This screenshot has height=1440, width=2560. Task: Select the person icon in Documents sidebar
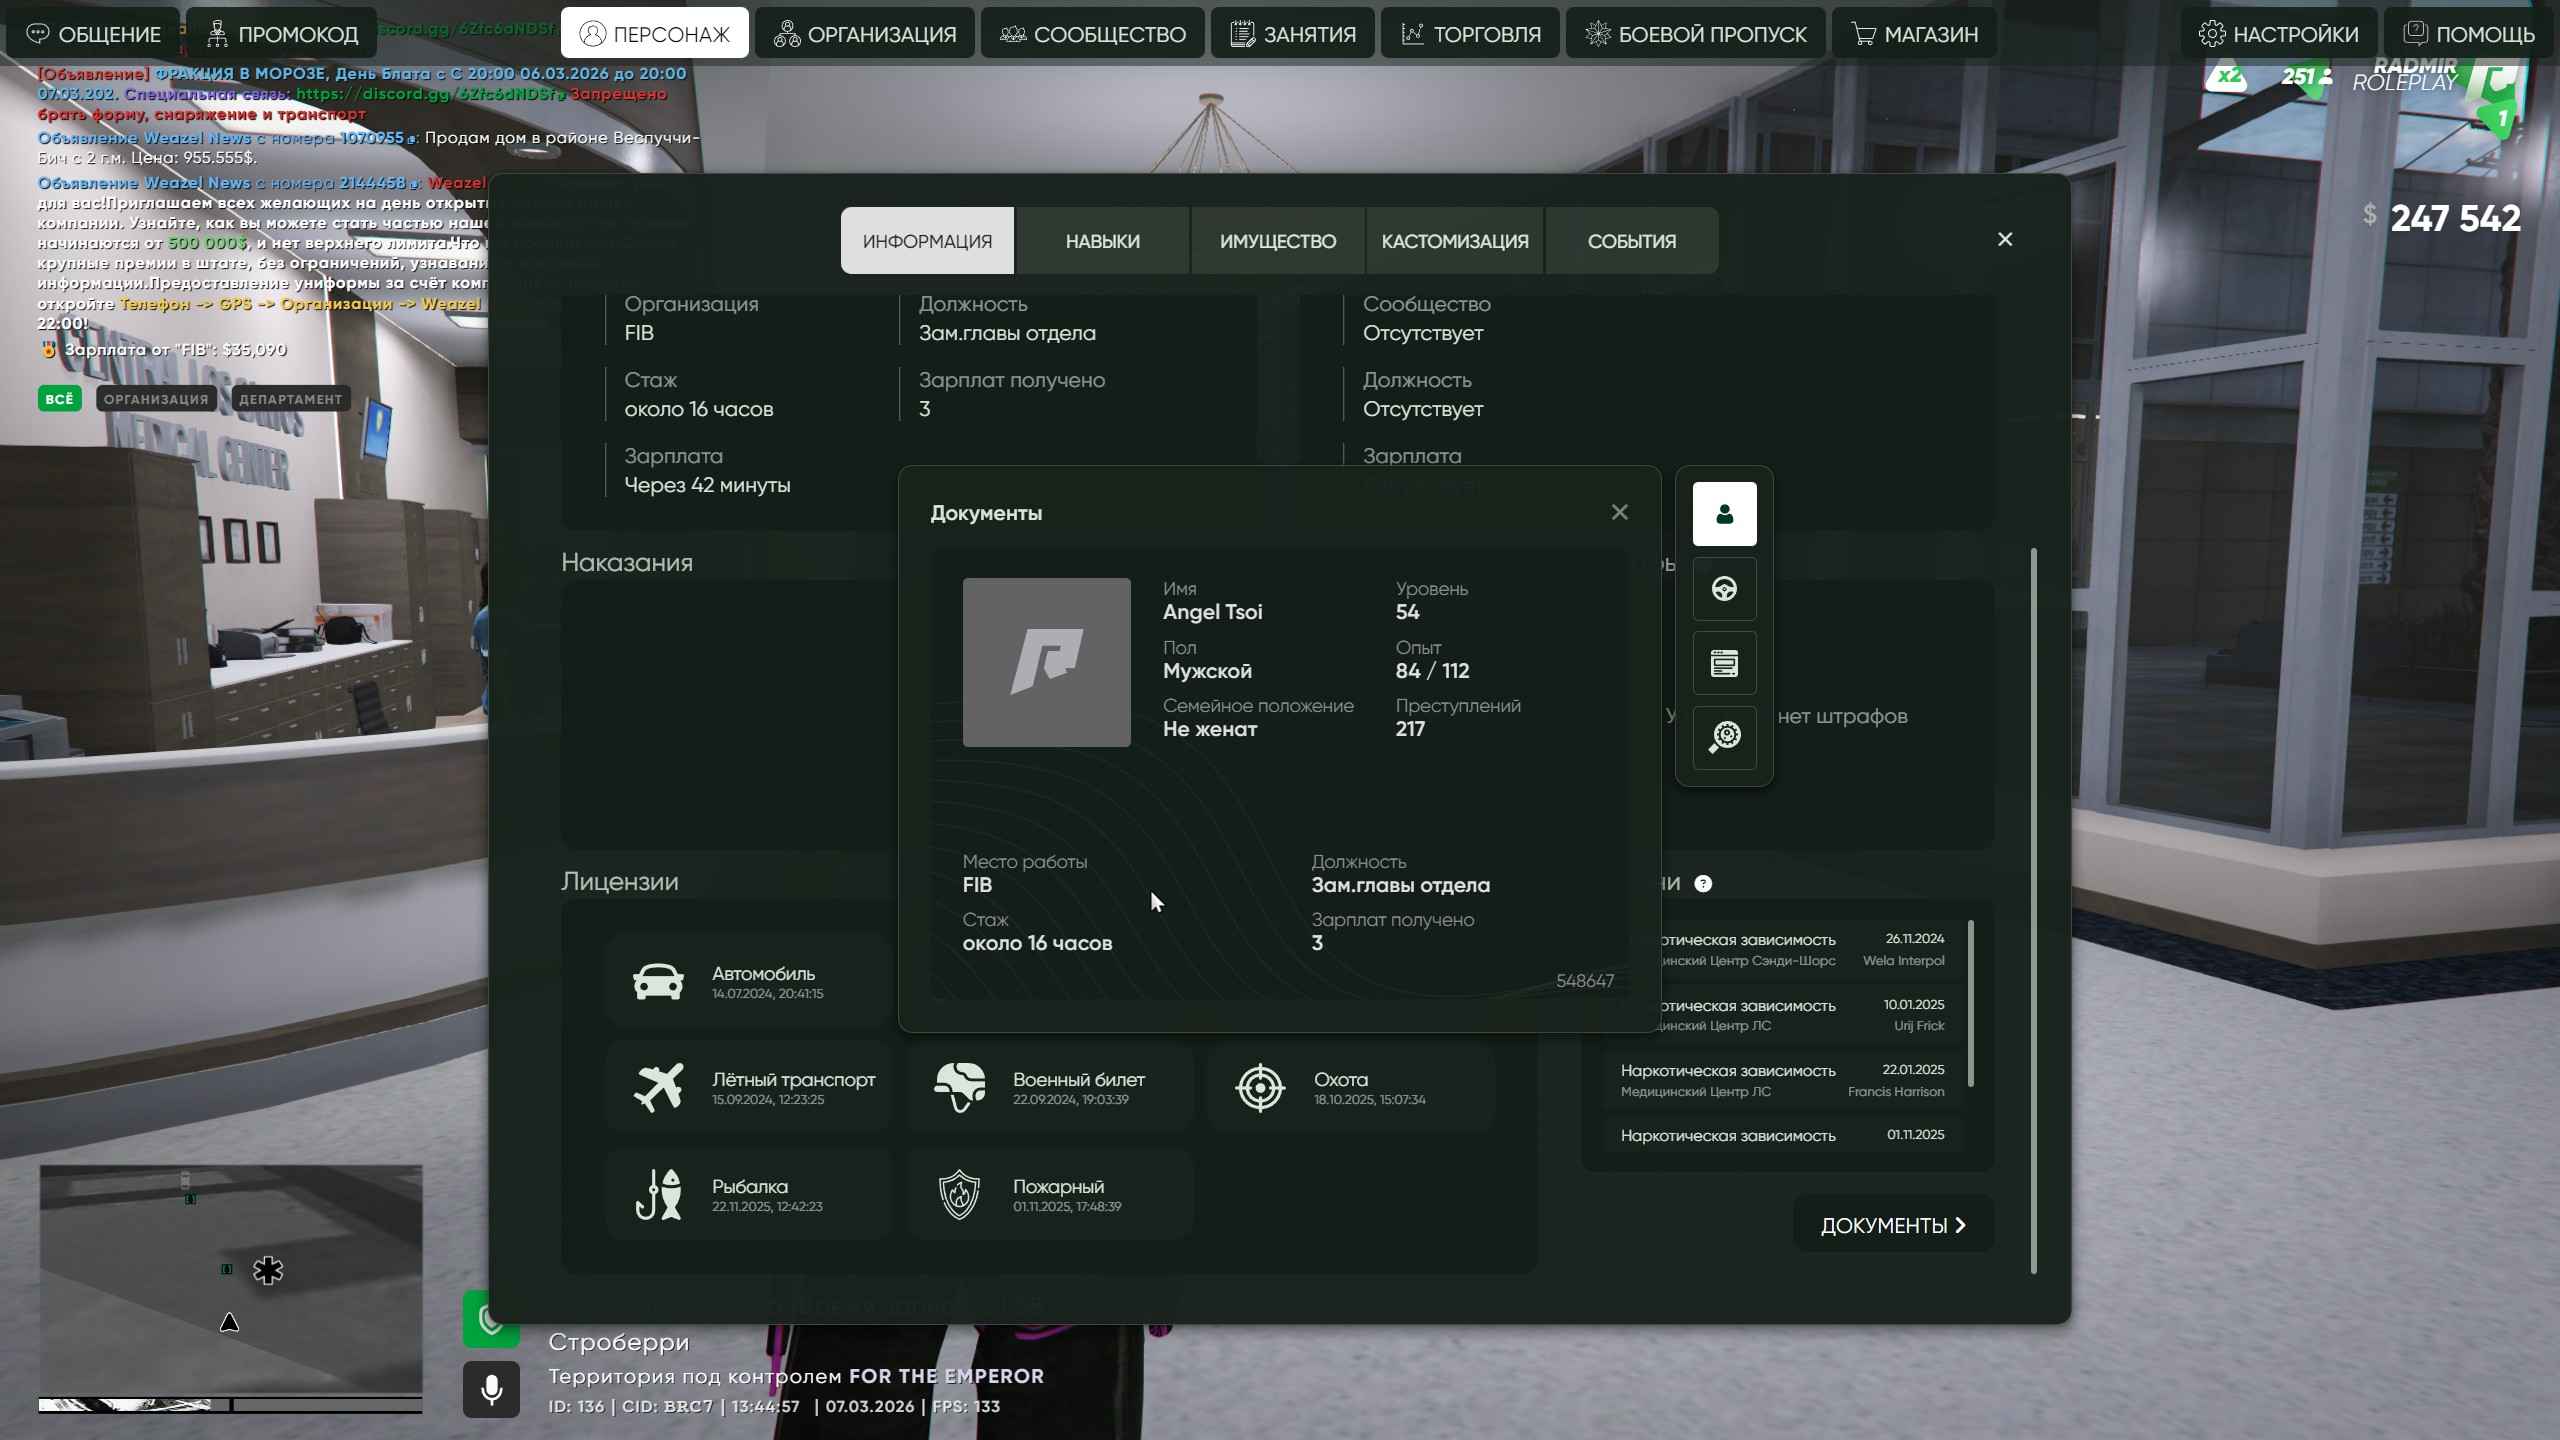pyautogui.click(x=1724, y=514)
